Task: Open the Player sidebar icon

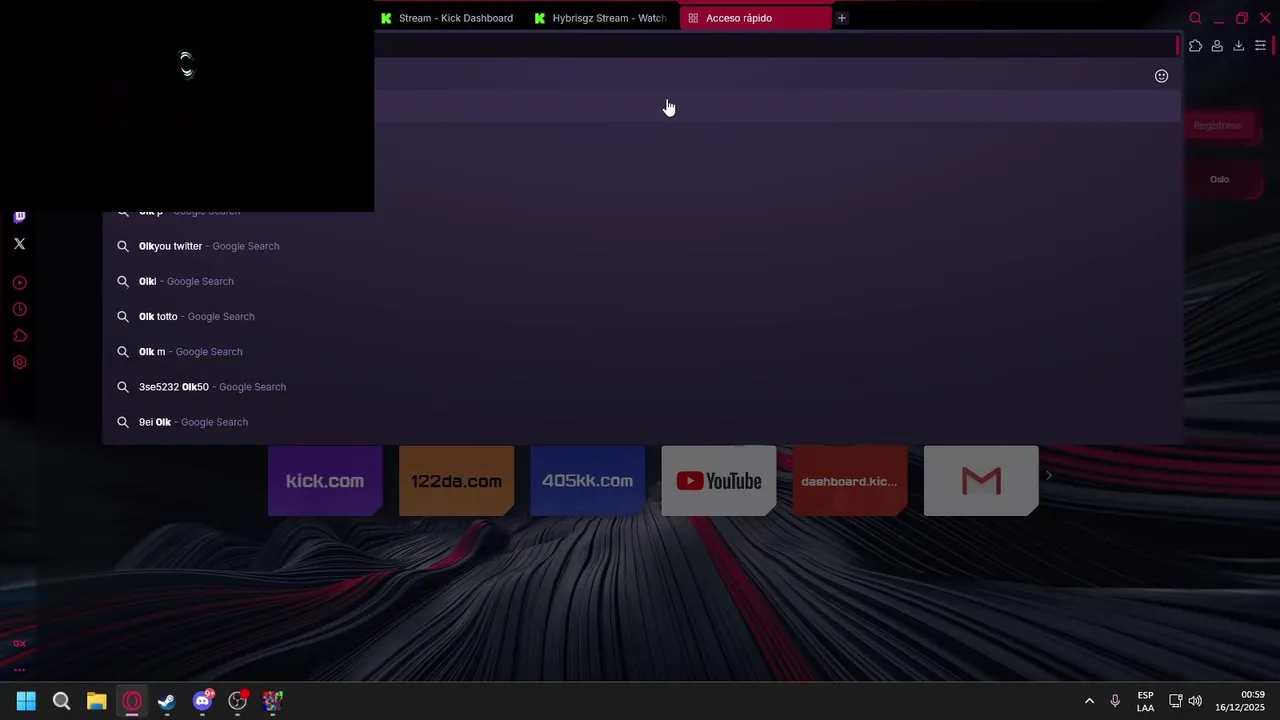Action: click(x=19, y=283)
